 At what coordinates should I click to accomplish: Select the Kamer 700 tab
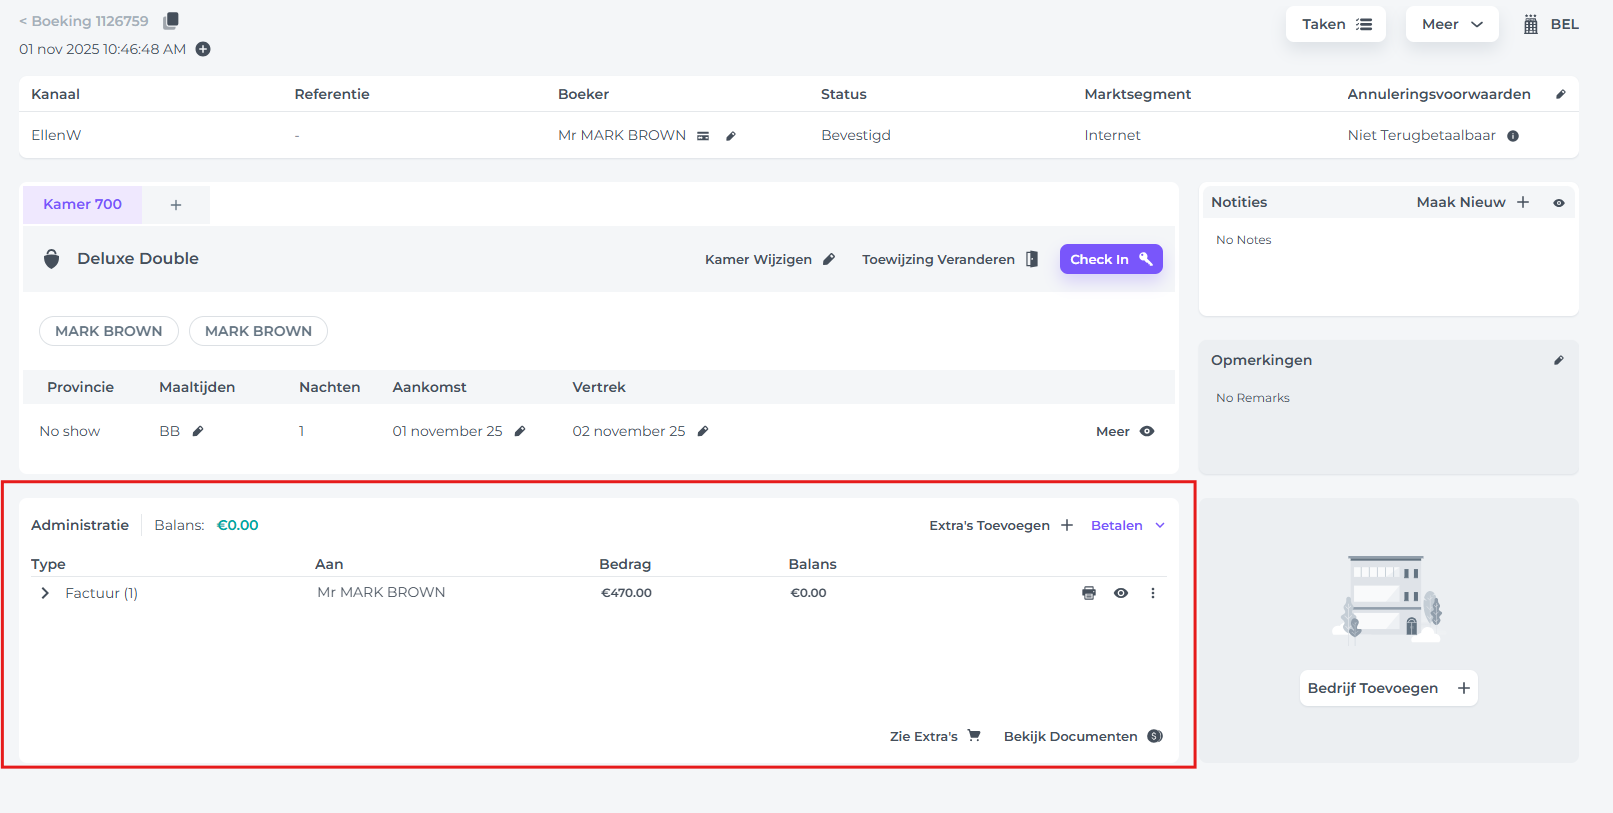[82, 204]
